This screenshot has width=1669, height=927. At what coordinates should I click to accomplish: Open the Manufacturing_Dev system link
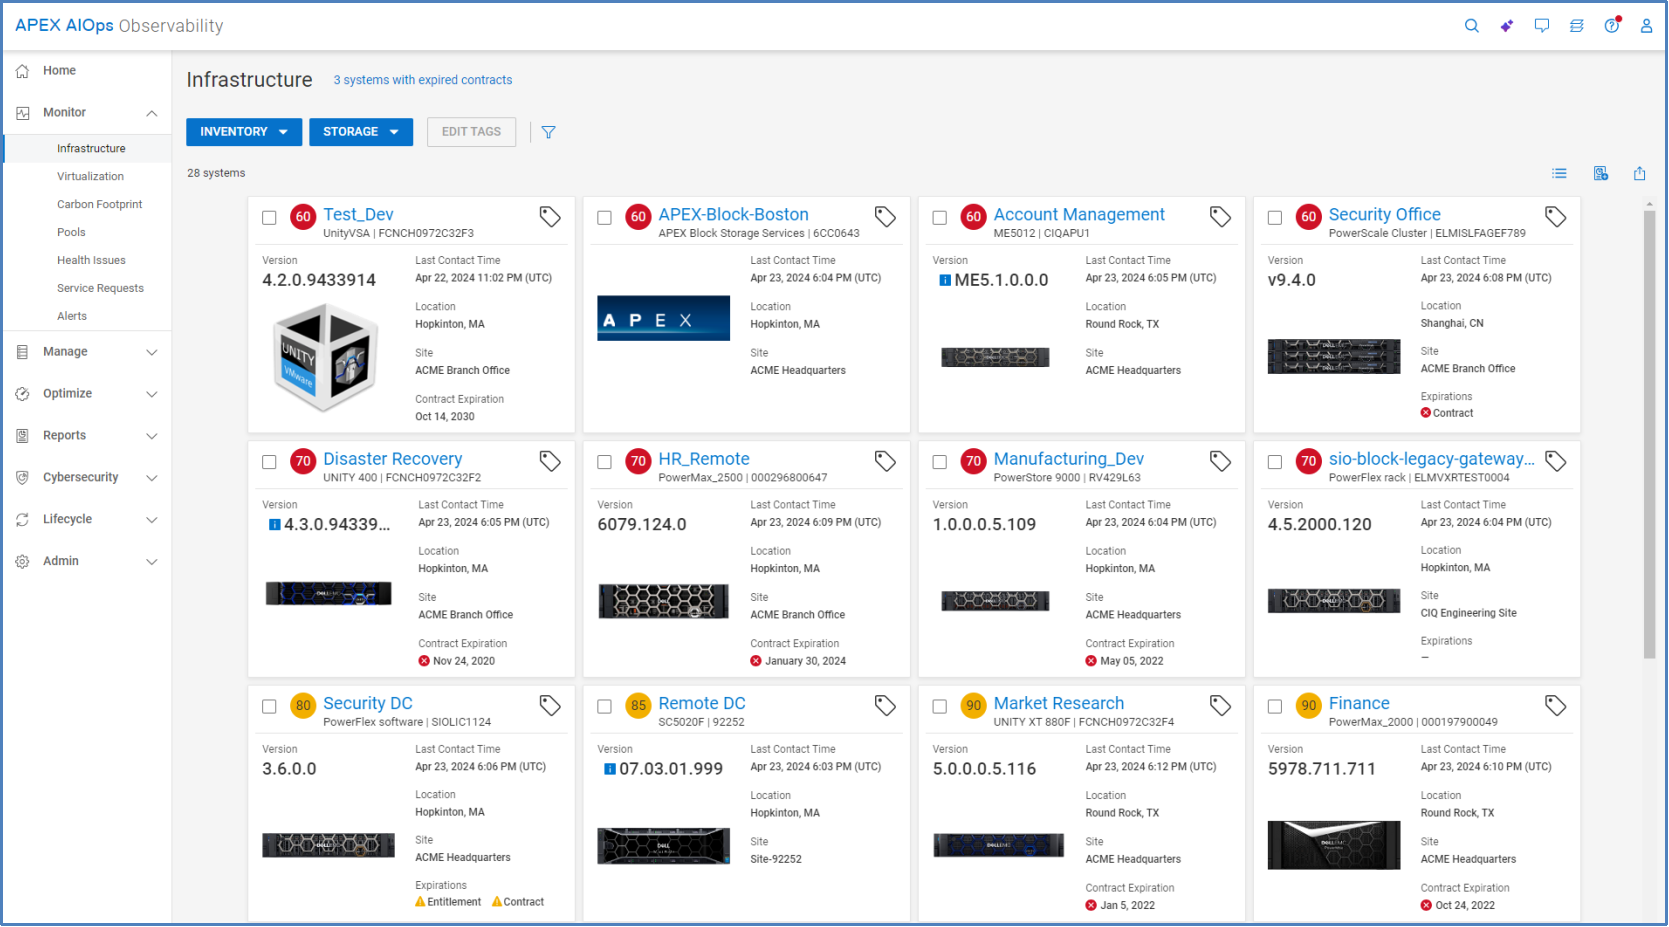click(x=1068, y=459)
